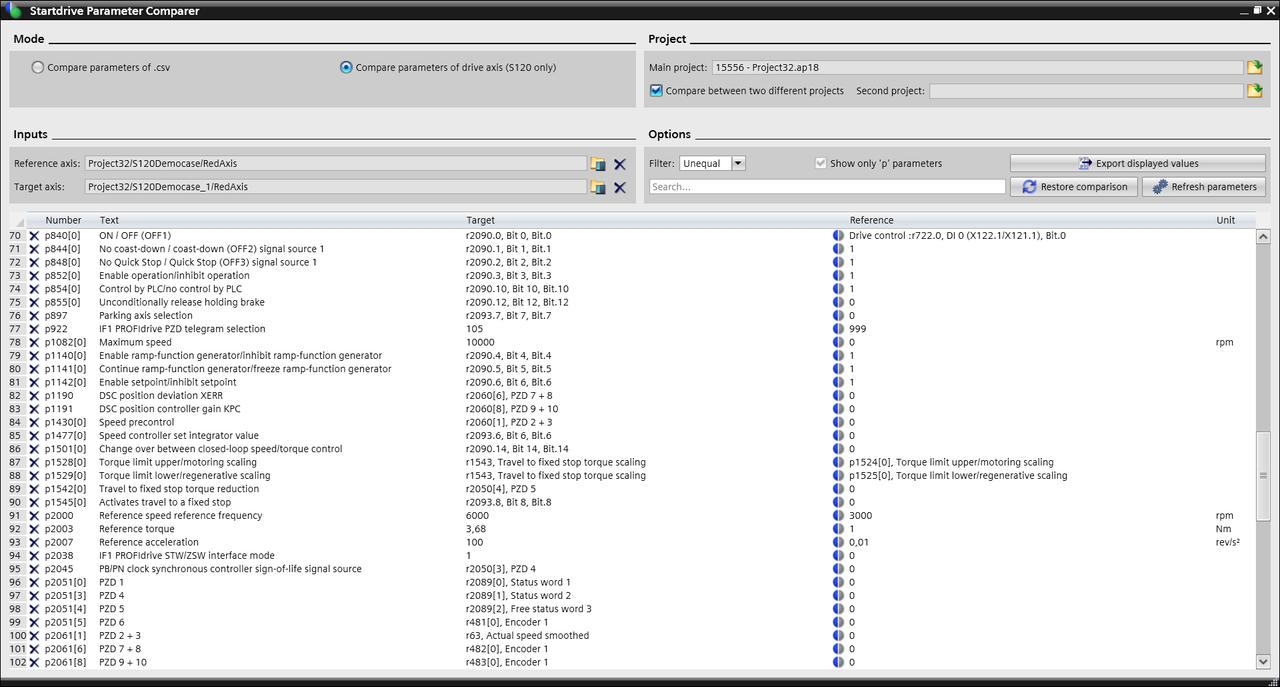This screenshot has height=687, width=1280.
Task: Sort by the Reference column header
Action: 872,220
